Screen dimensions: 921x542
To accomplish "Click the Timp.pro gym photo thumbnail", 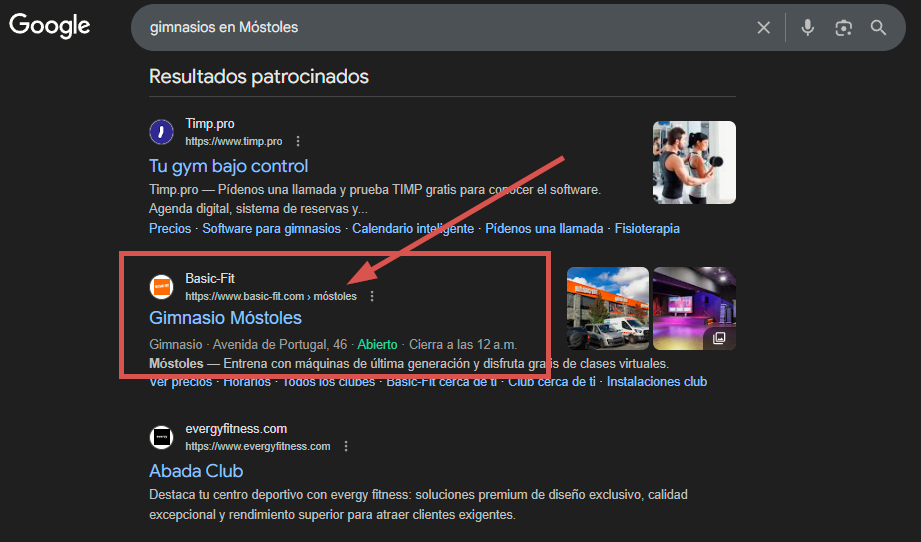I will coord(694,163).
